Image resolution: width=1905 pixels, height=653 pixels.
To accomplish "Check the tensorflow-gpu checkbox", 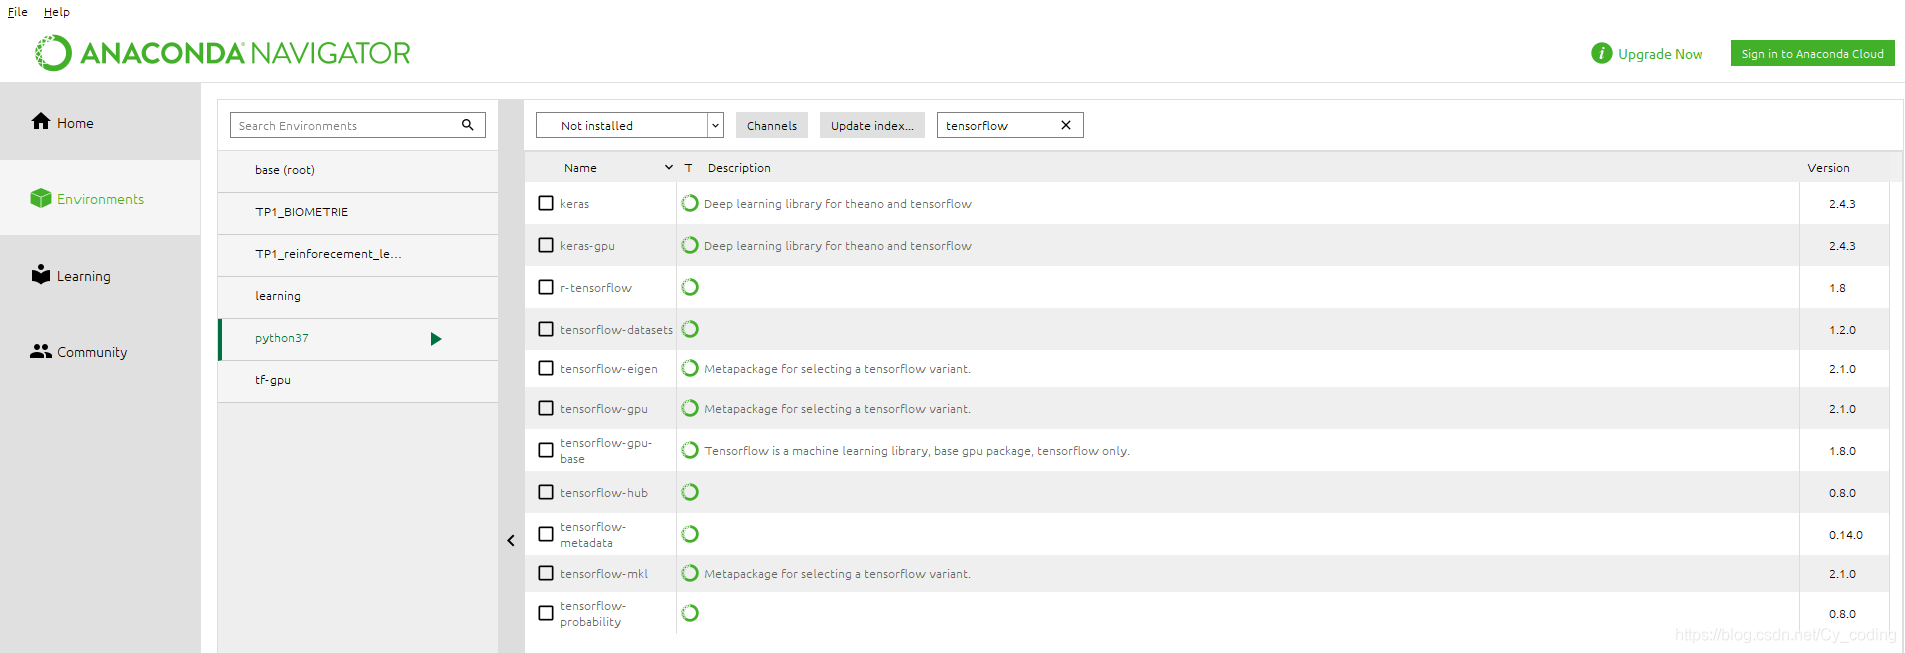I will click(x=546, y=408).
